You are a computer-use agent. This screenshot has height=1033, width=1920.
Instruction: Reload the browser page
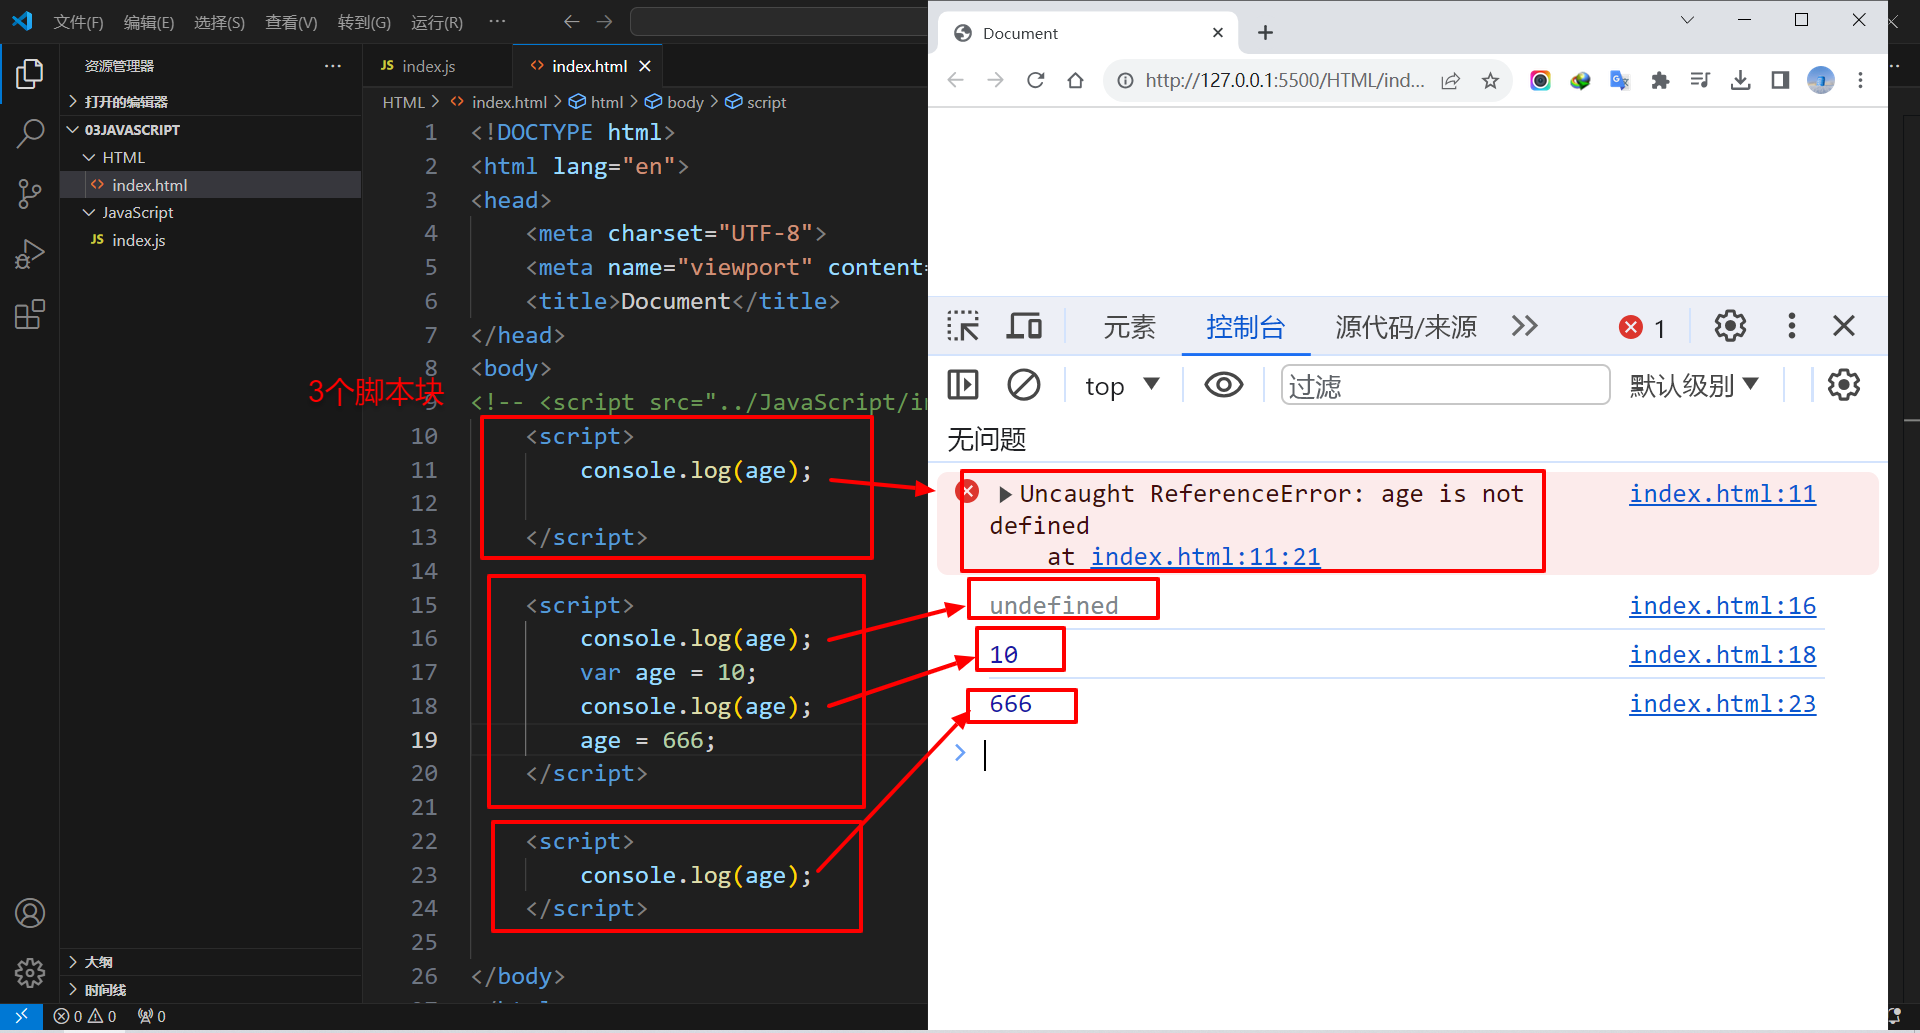1035,80
